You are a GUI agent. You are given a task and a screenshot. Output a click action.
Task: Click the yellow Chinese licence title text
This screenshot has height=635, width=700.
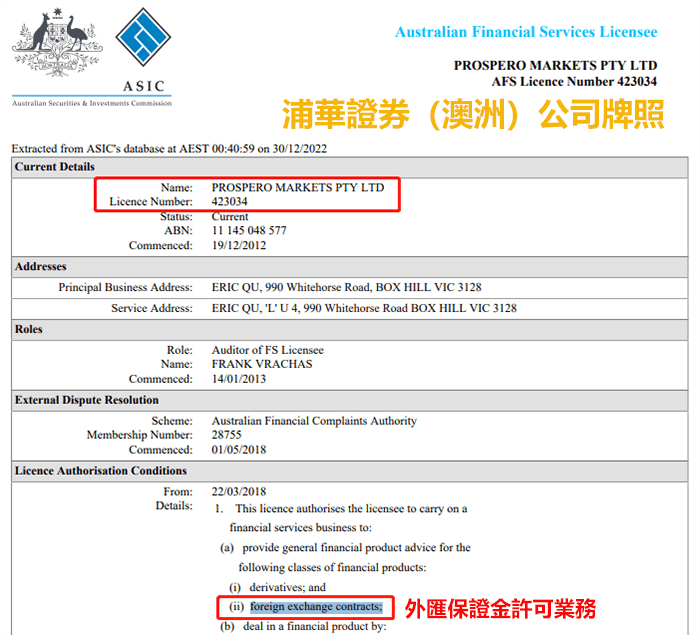pos(472,115)
